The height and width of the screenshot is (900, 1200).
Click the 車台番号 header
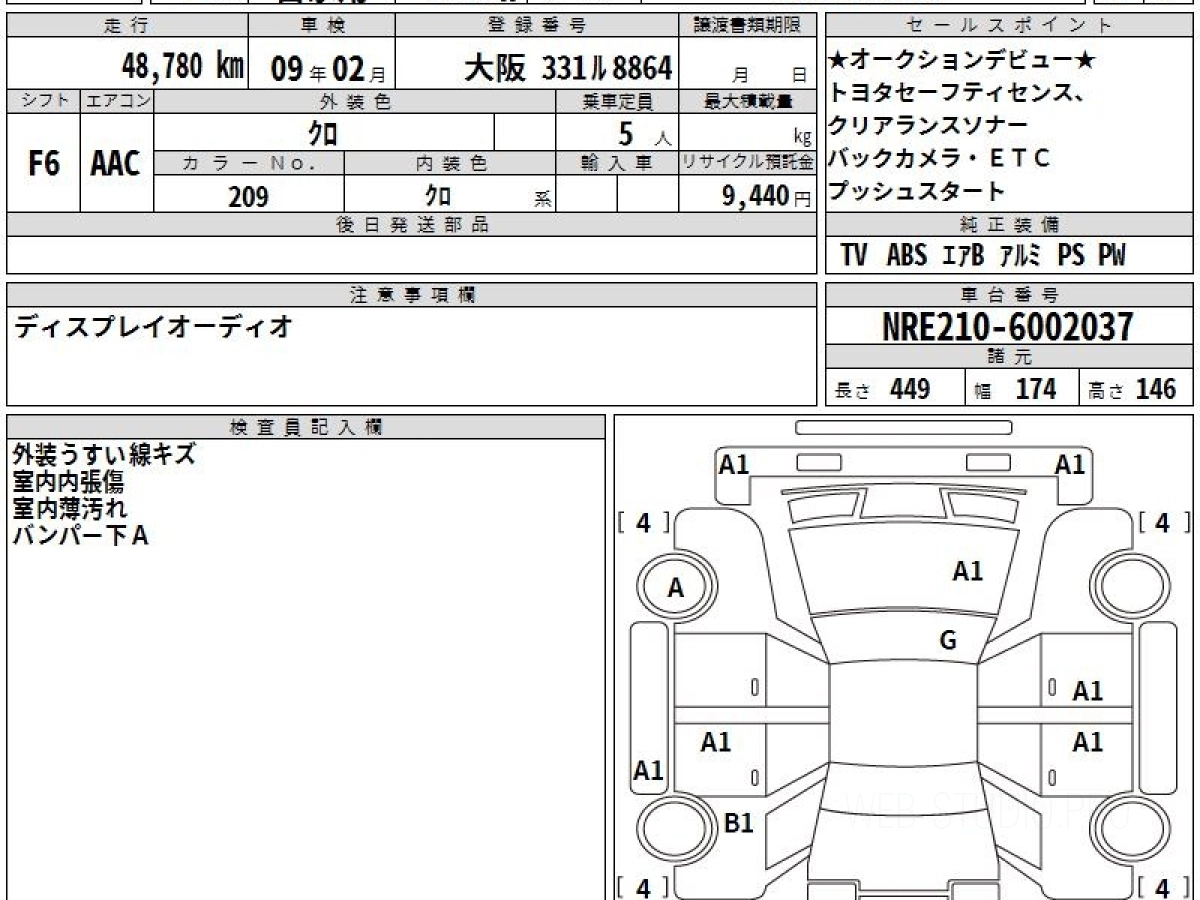pyautogui.click(x=1010, y=295)
